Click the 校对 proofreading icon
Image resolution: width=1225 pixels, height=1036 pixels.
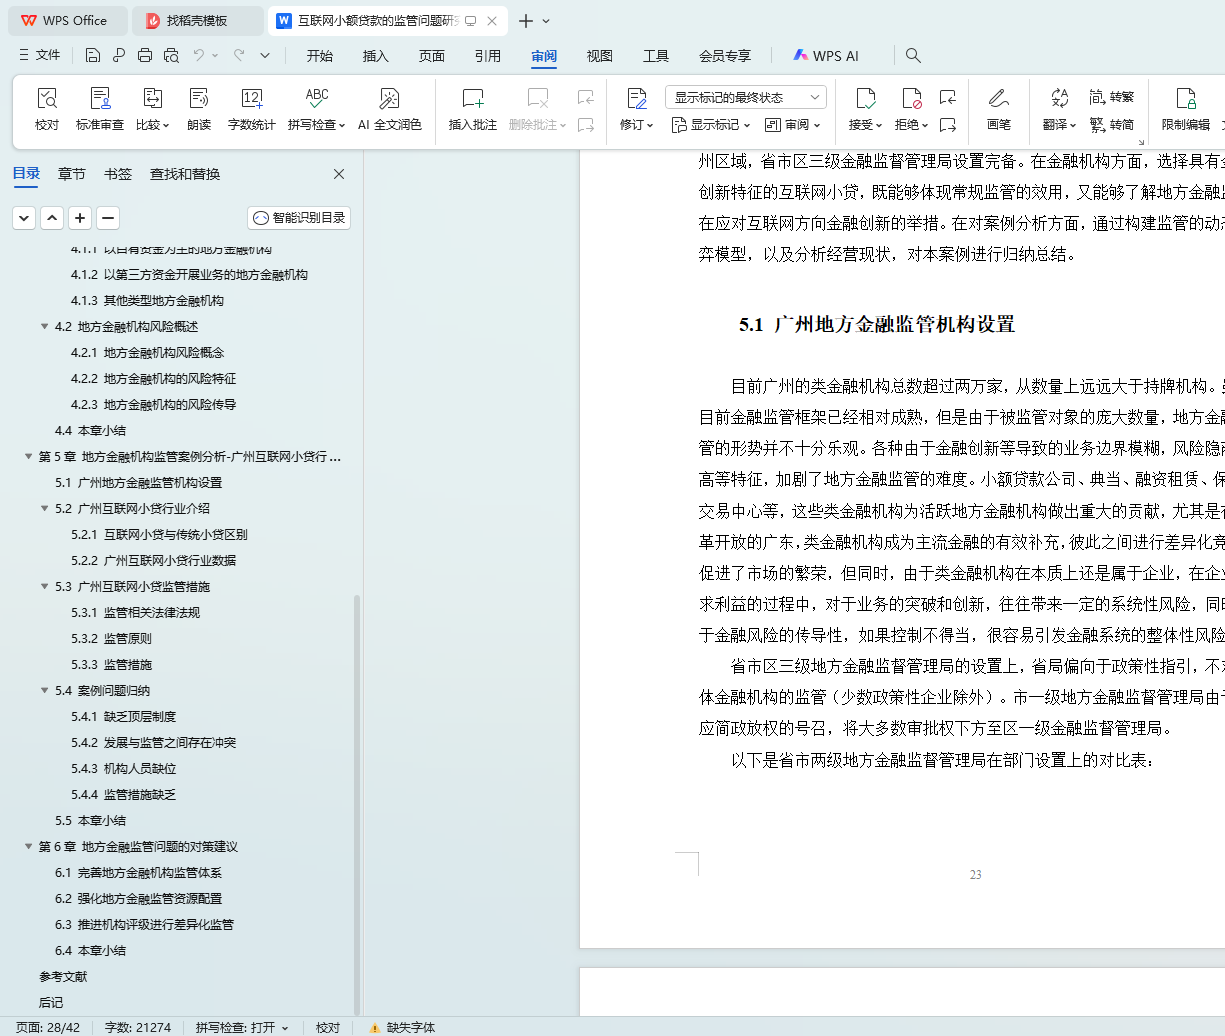click(x=47, y=109)
